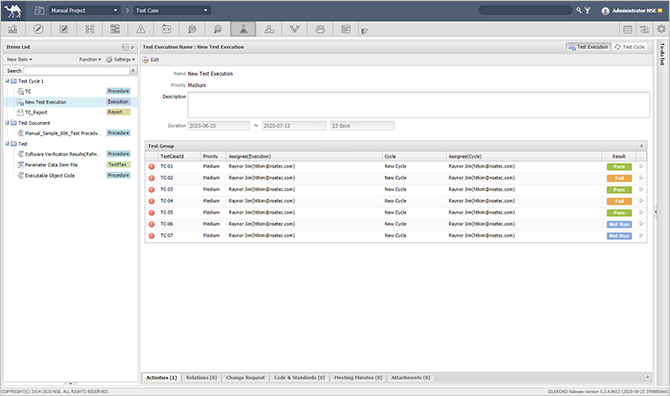Viewport: 670px width, 396px height.
Task: Open the Relations (0) tab
Action: pos(201,378)
